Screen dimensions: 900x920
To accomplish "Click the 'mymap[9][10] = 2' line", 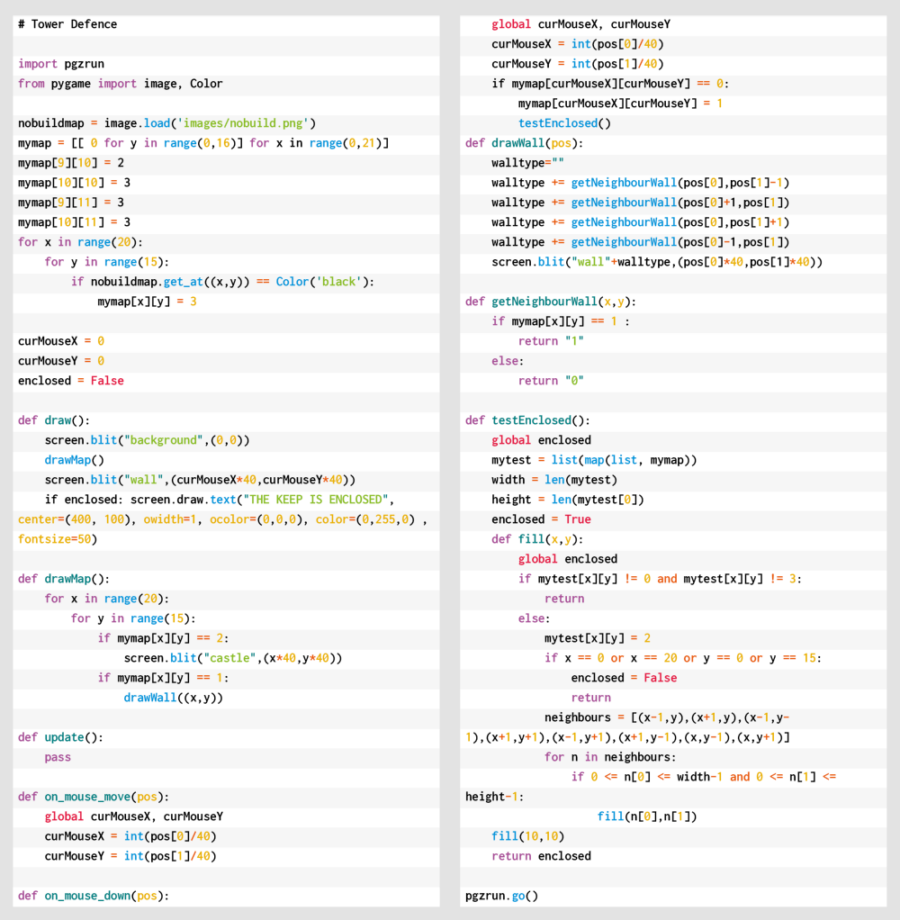I will click(x=71, y=163).
